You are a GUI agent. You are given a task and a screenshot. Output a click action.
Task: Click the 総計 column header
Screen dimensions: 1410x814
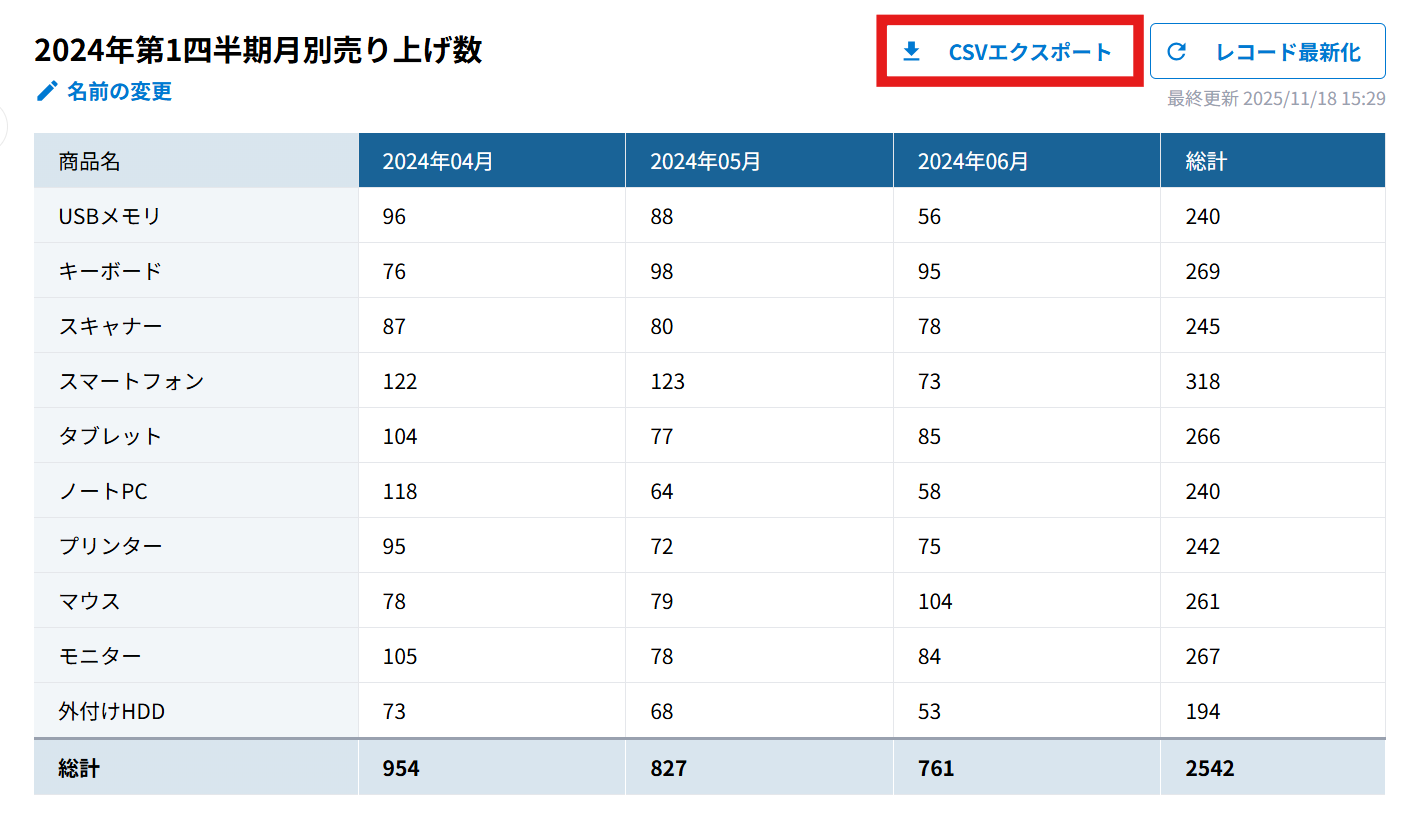(1206, 161)
